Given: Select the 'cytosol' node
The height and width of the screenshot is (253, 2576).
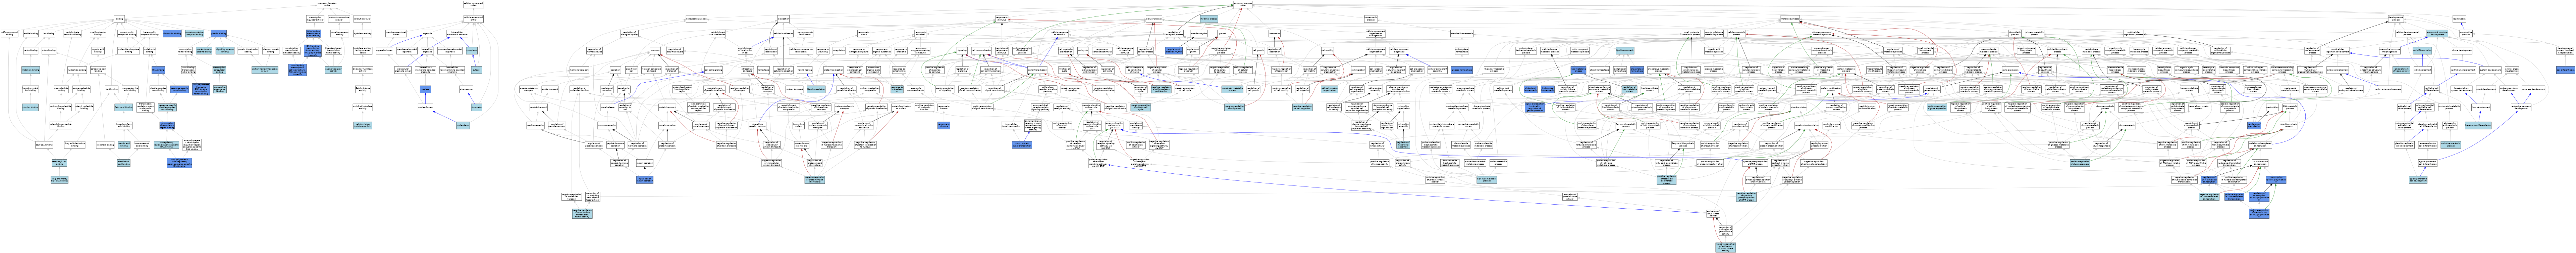Looking at the screenshot, I should [x=477, y=70].
